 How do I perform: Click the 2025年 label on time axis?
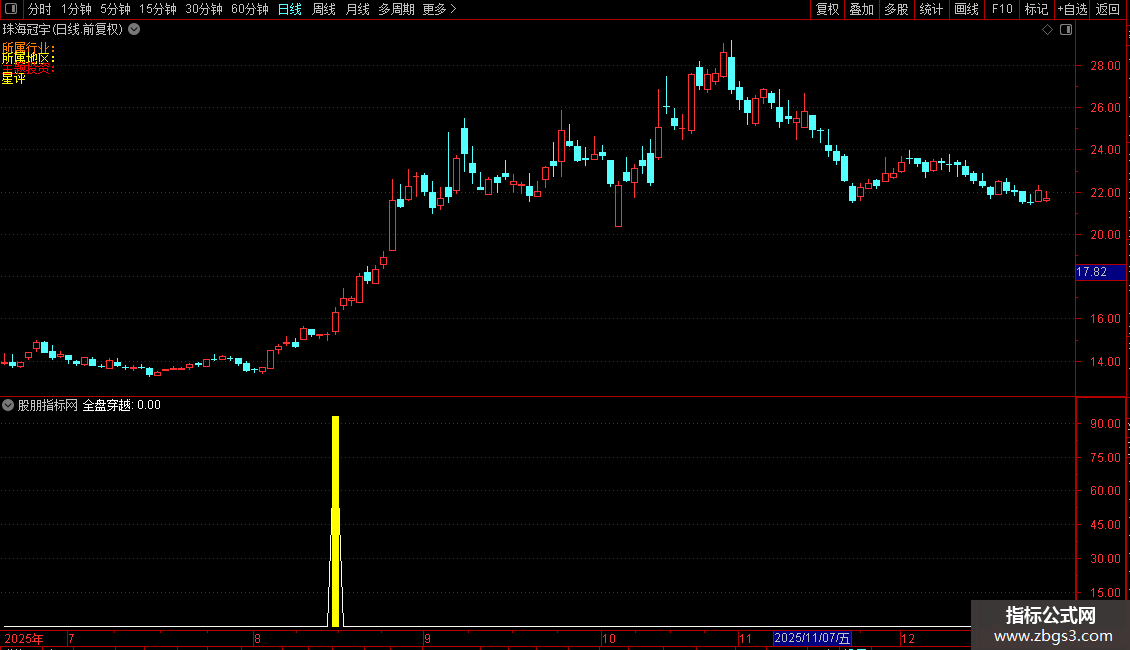click(24, 638)
